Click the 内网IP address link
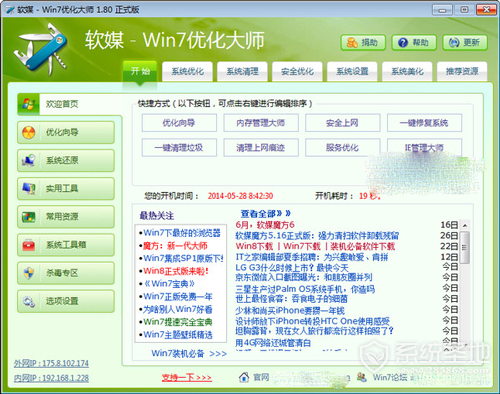Image resolution: width=500 pixels, height=394 pixels. (51, 378)
